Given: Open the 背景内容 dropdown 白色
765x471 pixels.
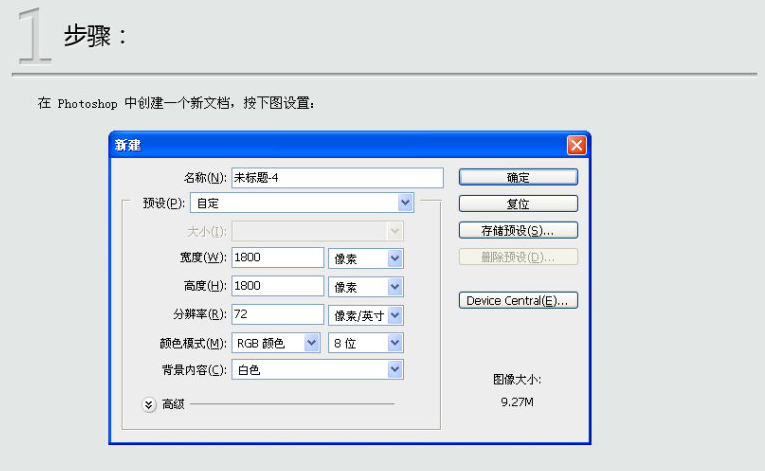Looking at the screenshot, I should tap(317, 369).
